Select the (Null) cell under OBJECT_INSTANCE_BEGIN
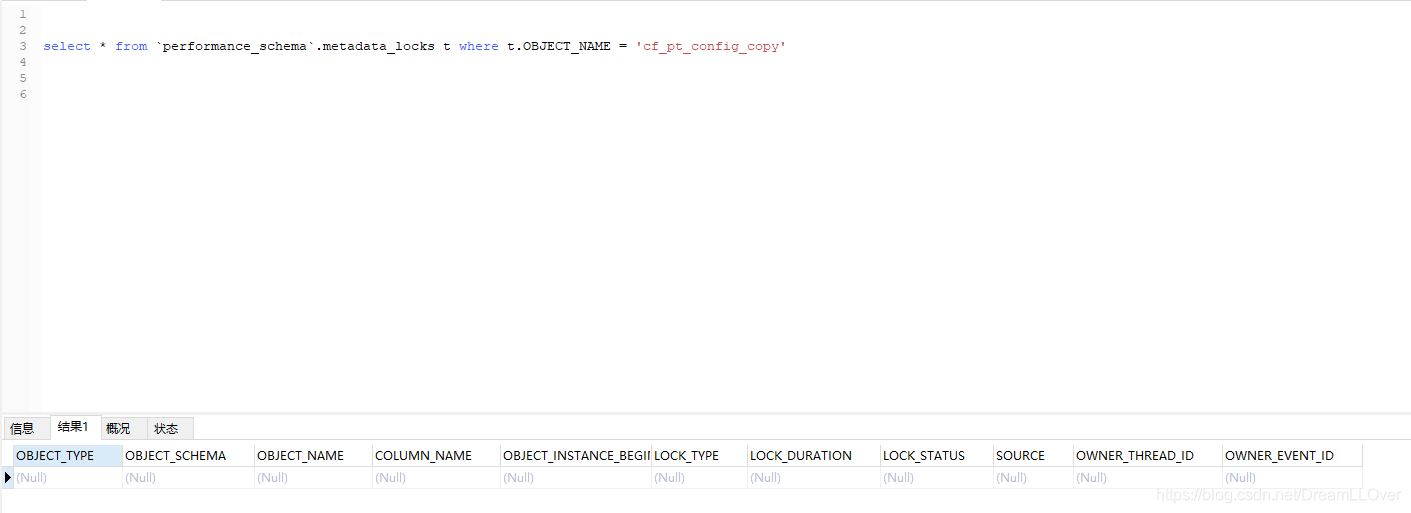Image resolution: width=1411 pixels, height=513 pixels. click(576, 477)
